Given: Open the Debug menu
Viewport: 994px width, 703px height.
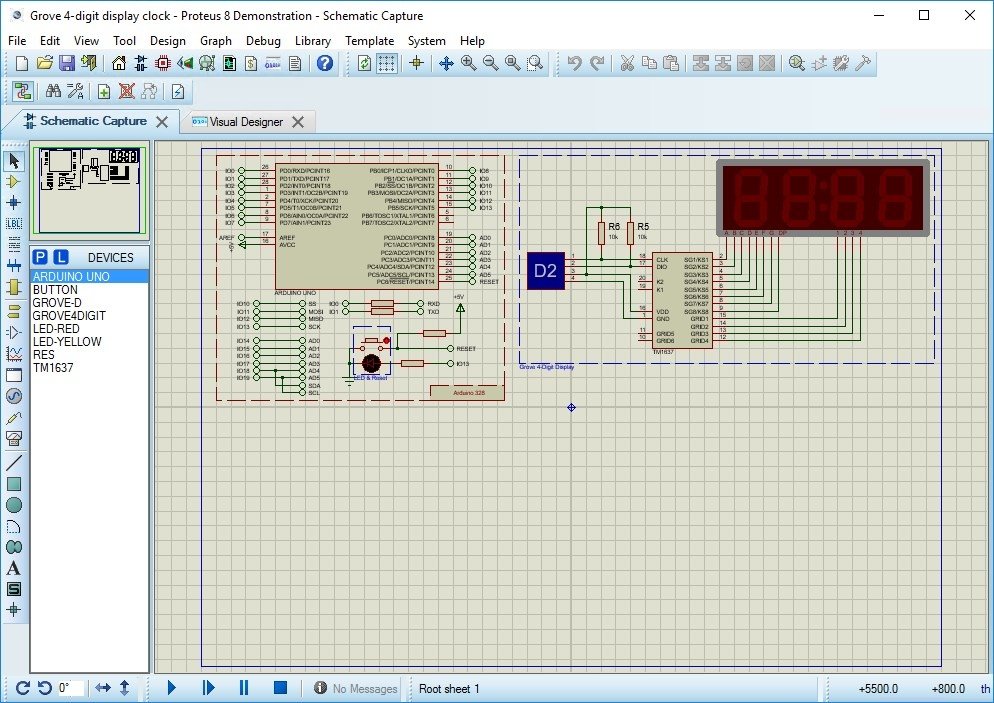Looking at the screenshot, I should [263, 41].
